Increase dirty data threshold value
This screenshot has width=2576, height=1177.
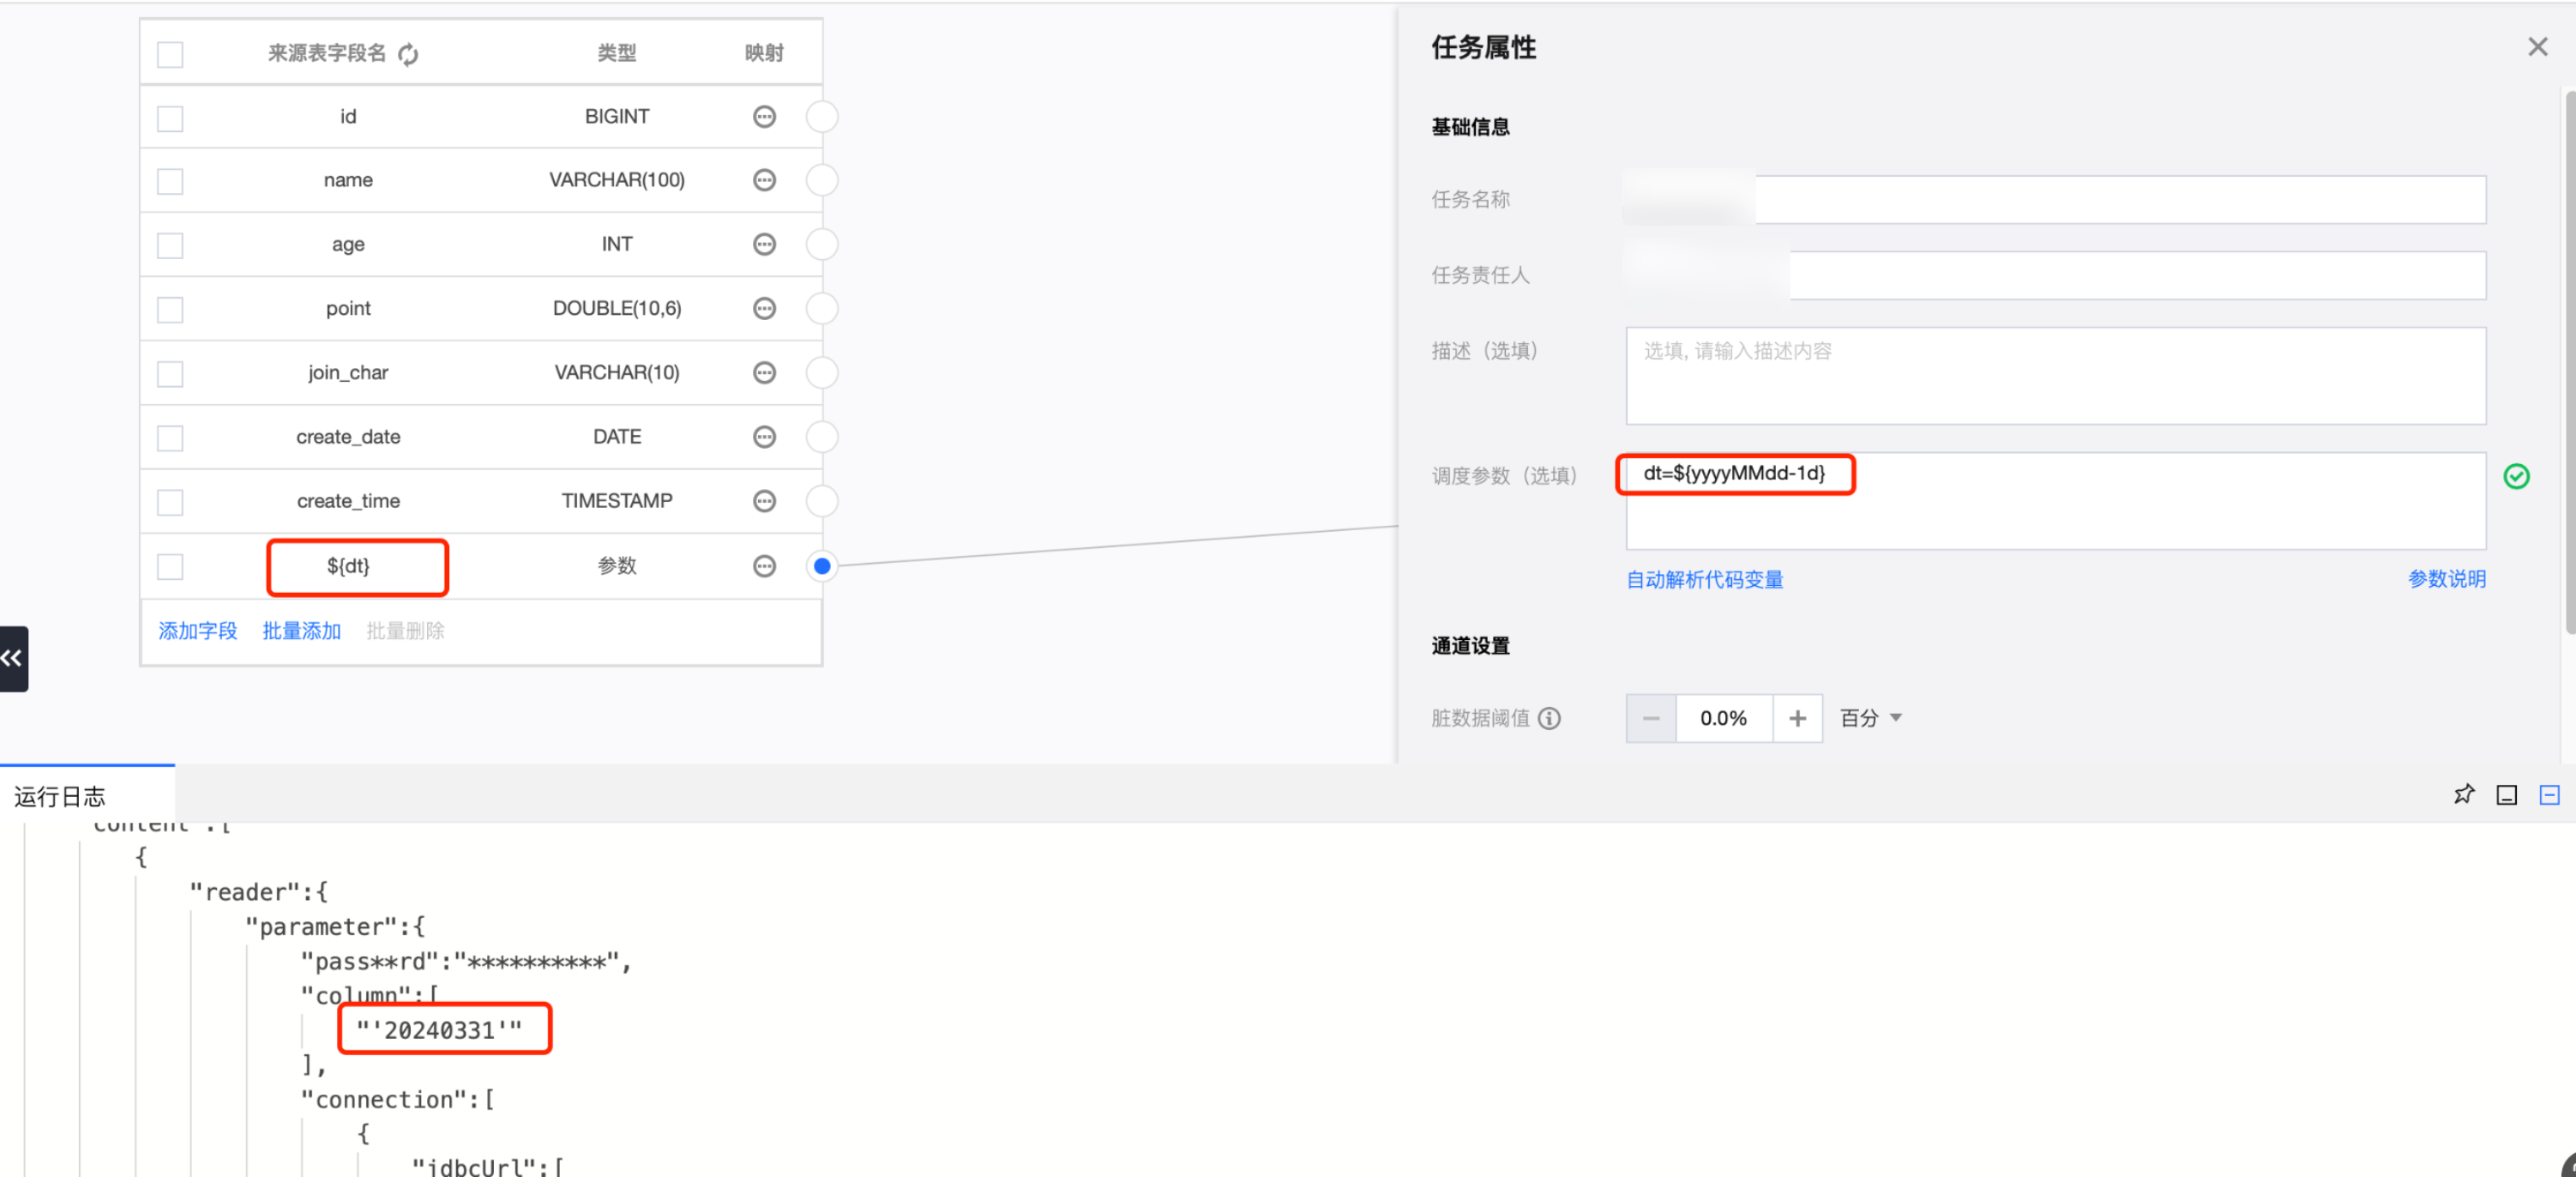pos(1797,718)
